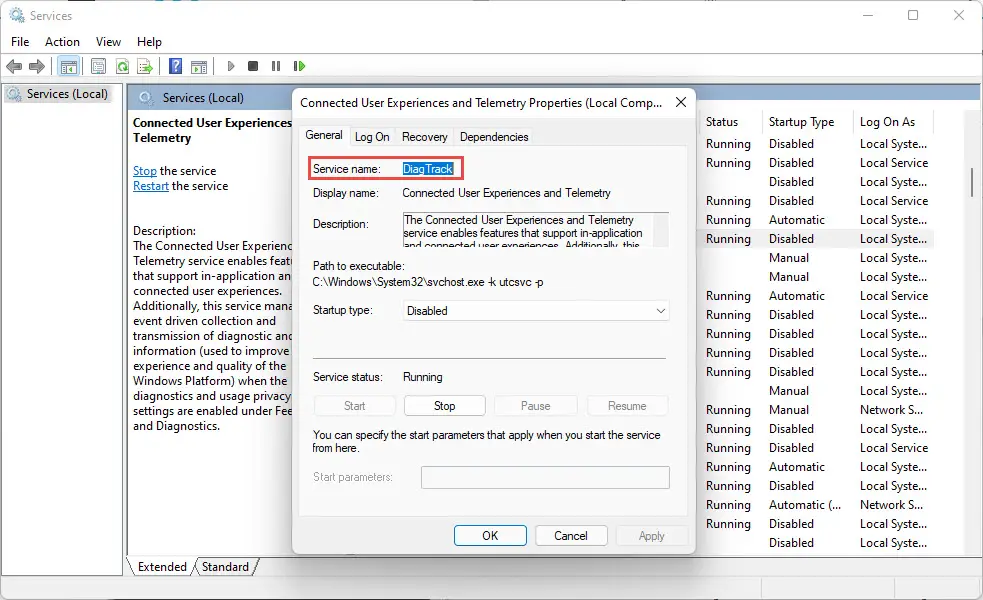The width and height of the screenshot is (983, 600).
Task: Switch to the Dependencies tab
Action: pos(494,137)
